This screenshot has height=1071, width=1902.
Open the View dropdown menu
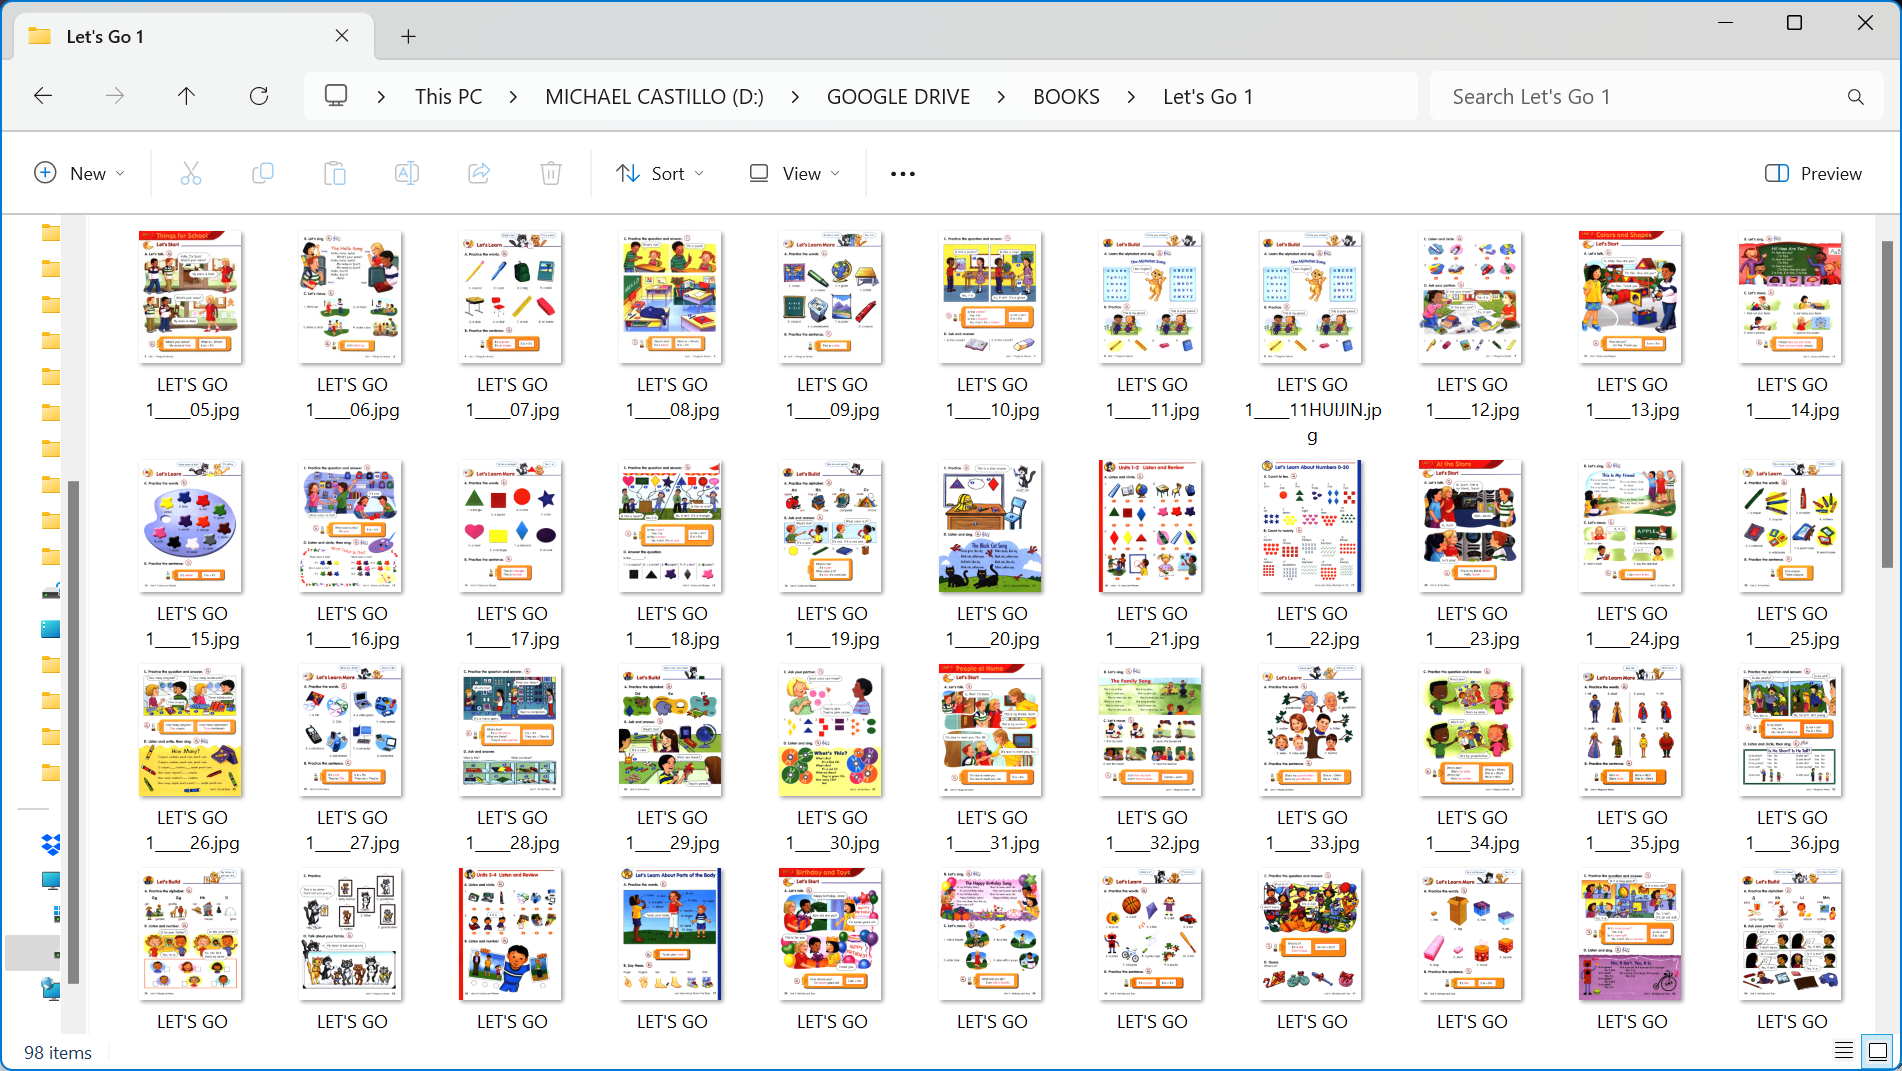click(x=794, y=173)
